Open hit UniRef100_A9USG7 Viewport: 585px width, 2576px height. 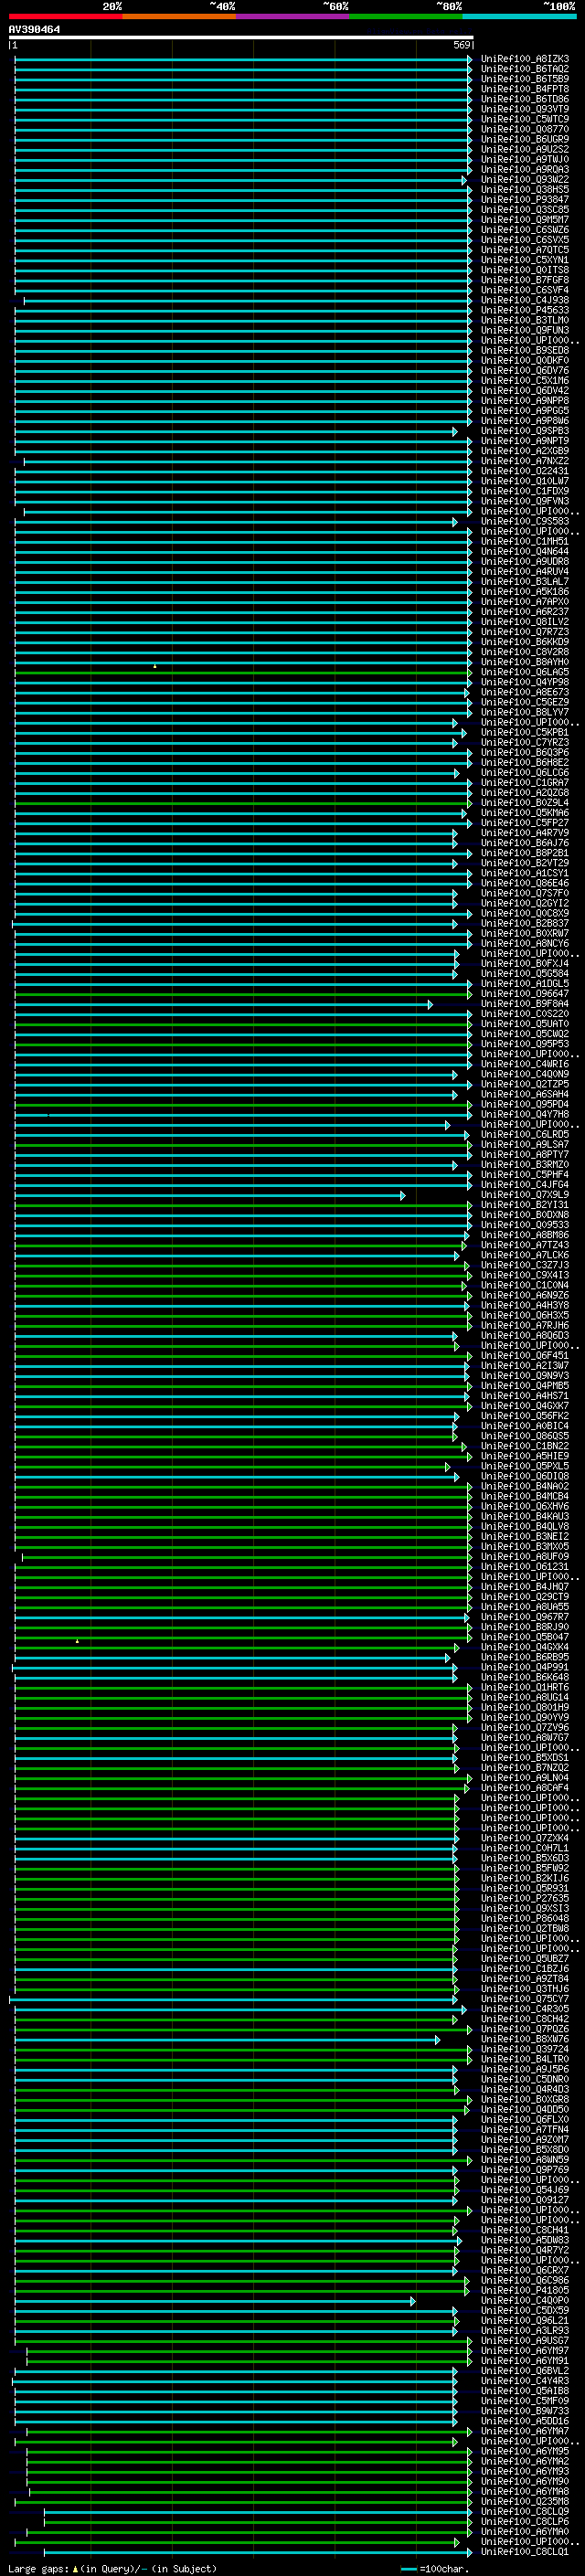tap(525, 2341)
